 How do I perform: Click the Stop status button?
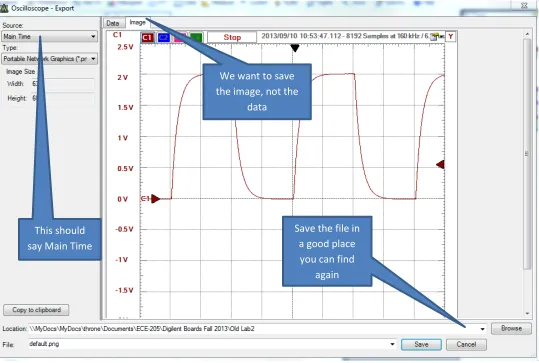(x=232, y=37)
